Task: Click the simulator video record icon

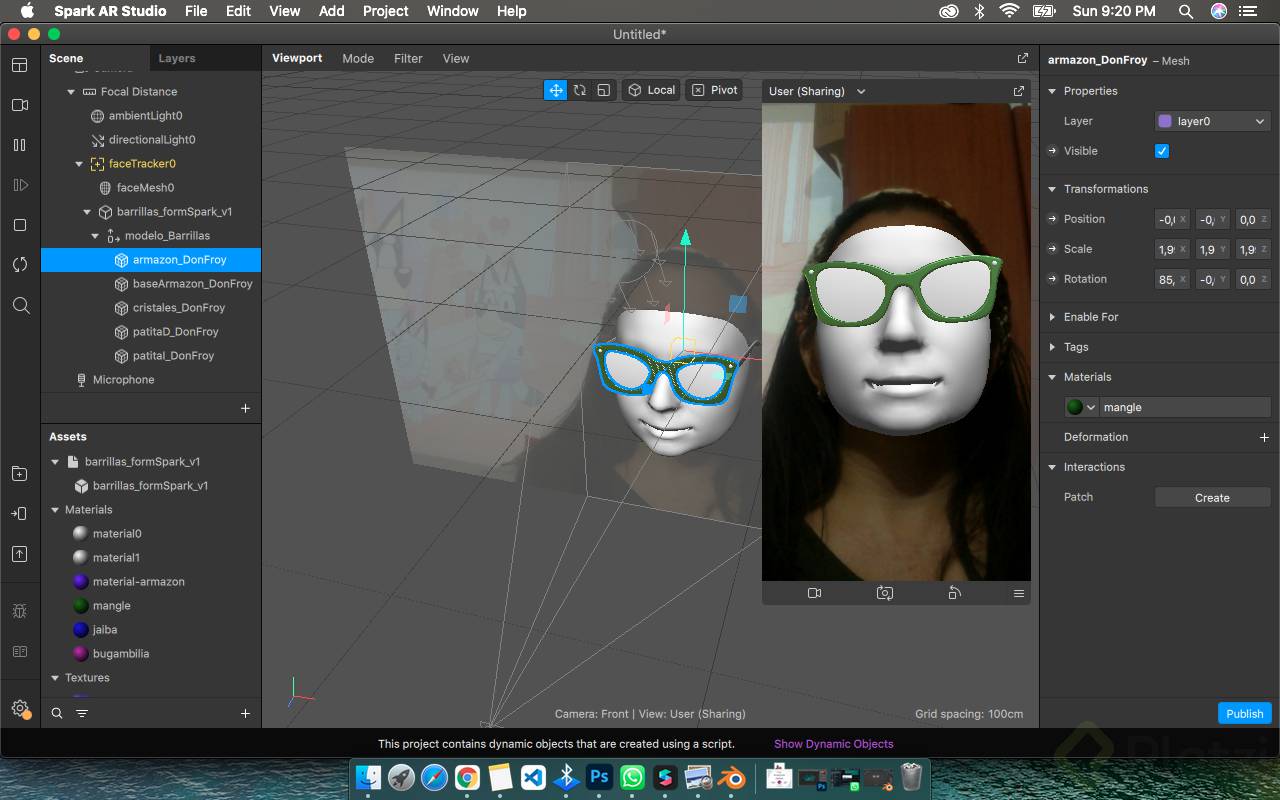Action: [814, 593]
